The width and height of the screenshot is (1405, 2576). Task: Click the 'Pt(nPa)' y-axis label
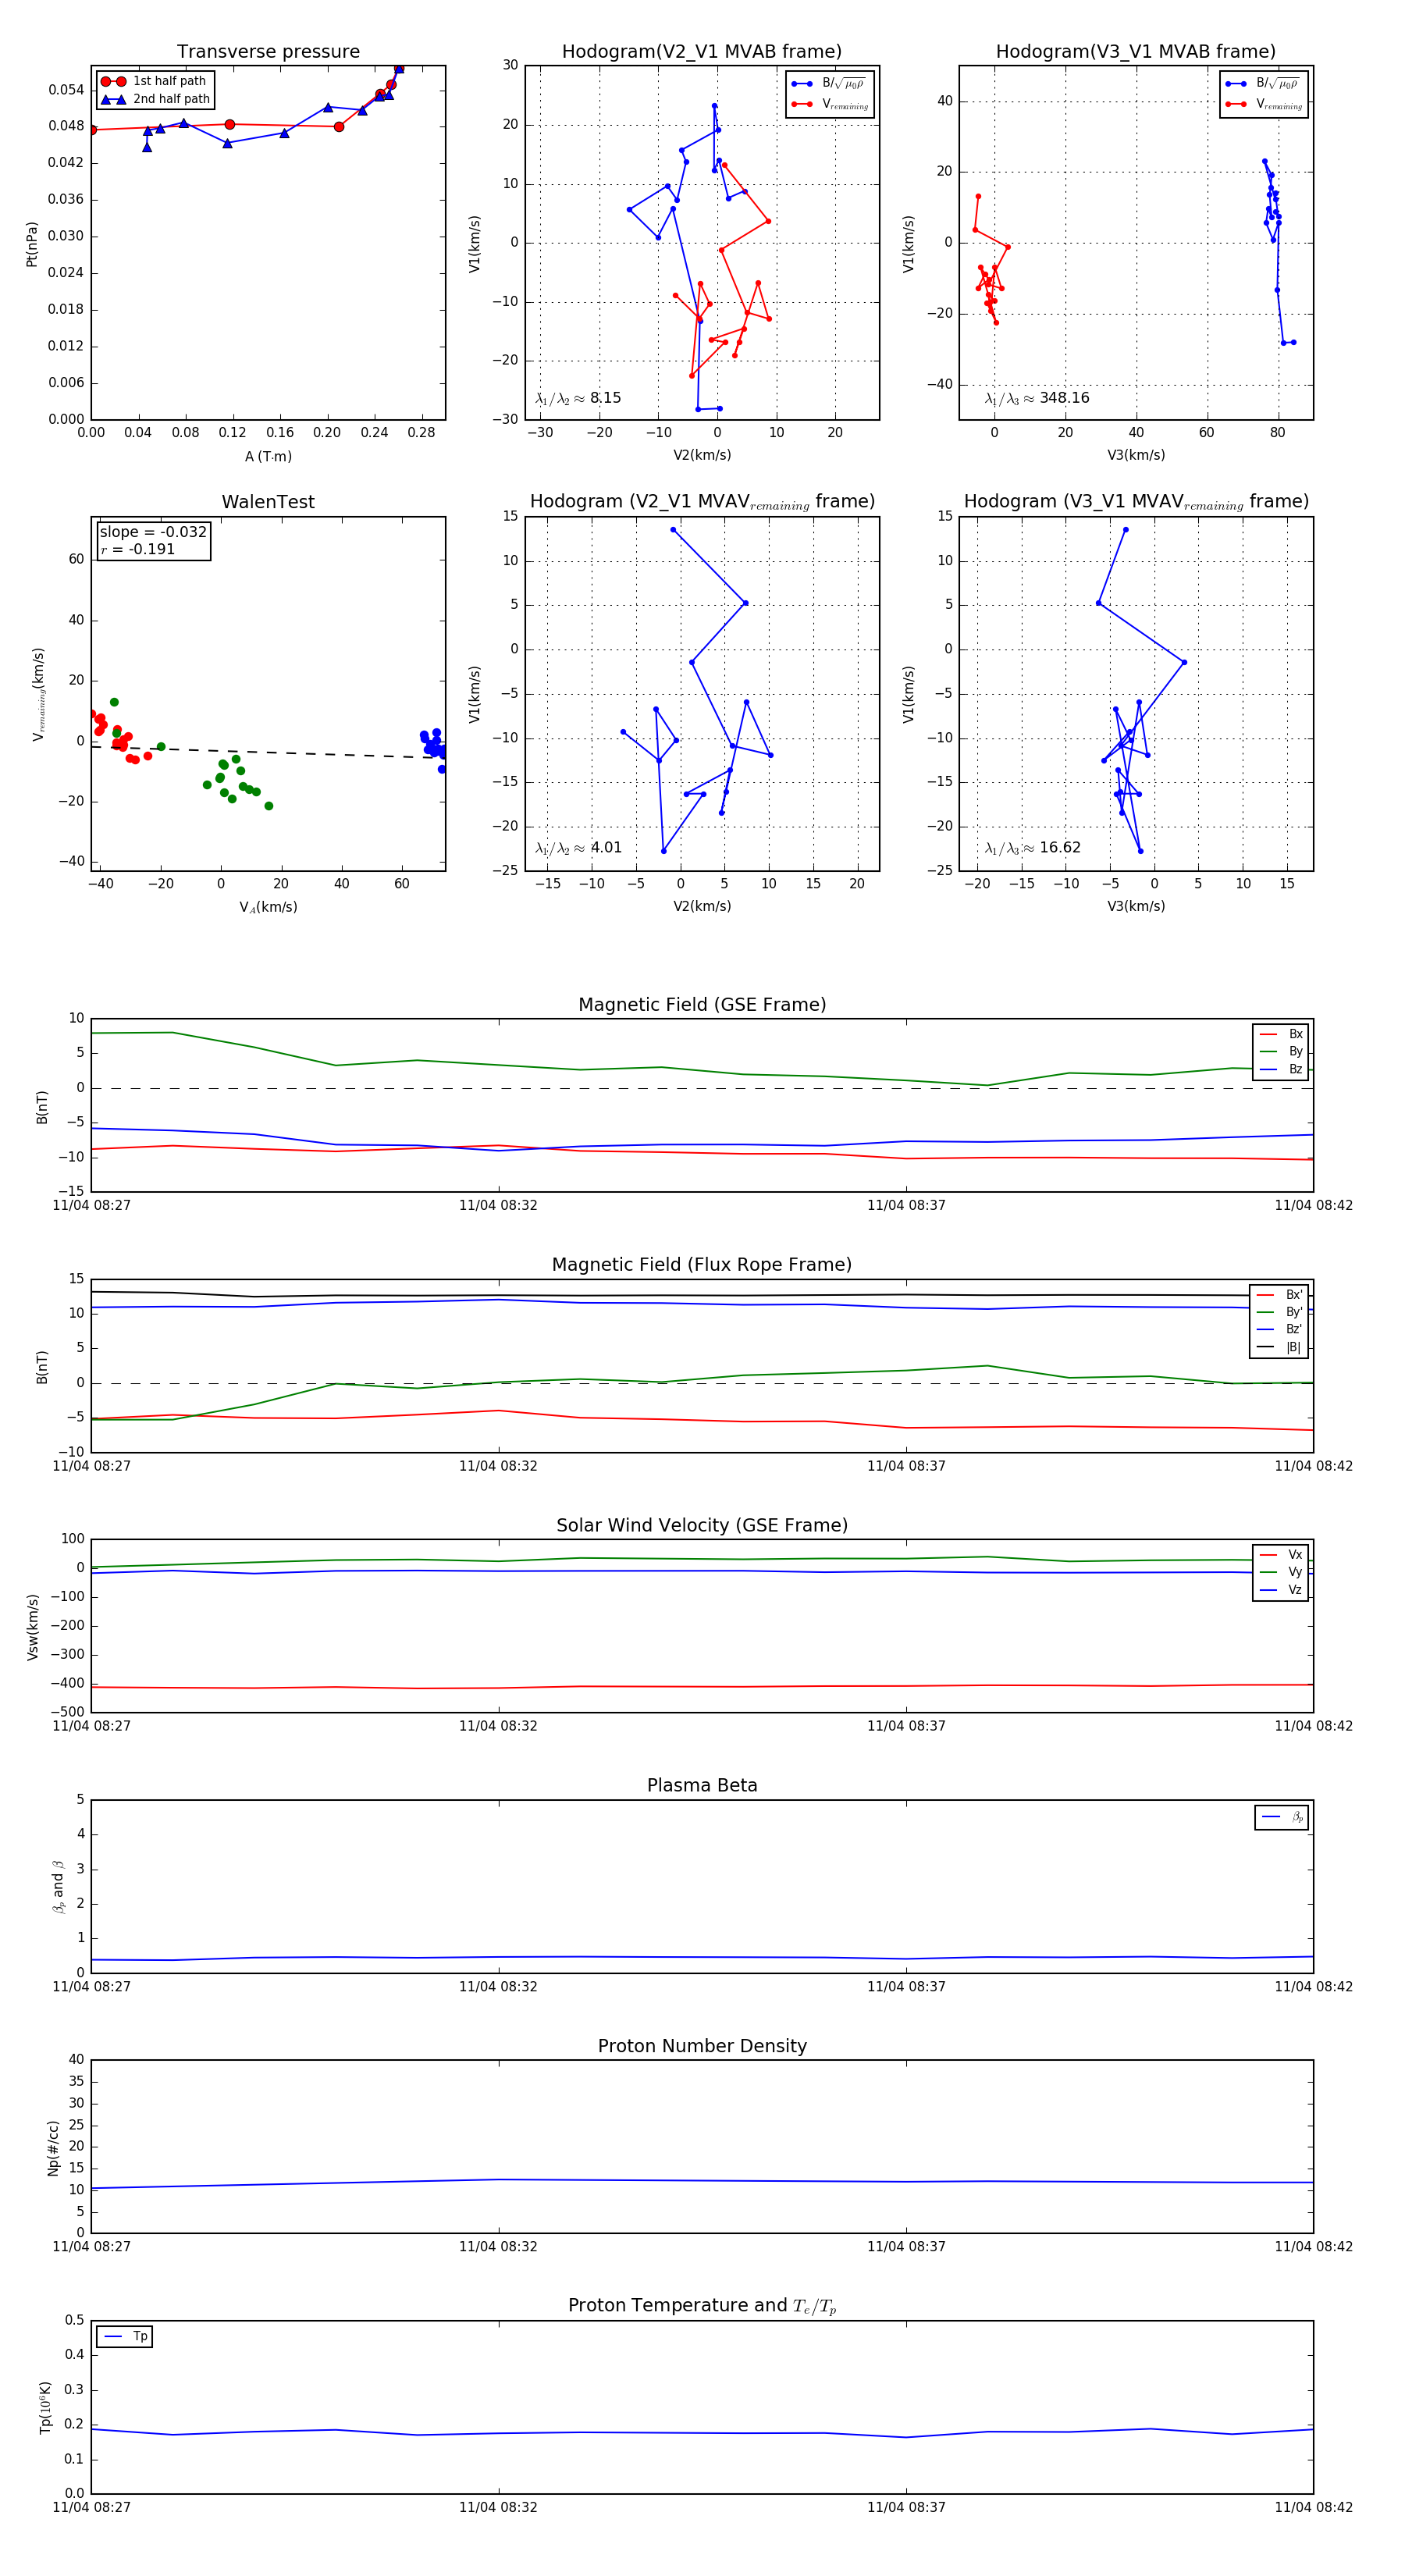pyautogui.click(x=32, y=243)
